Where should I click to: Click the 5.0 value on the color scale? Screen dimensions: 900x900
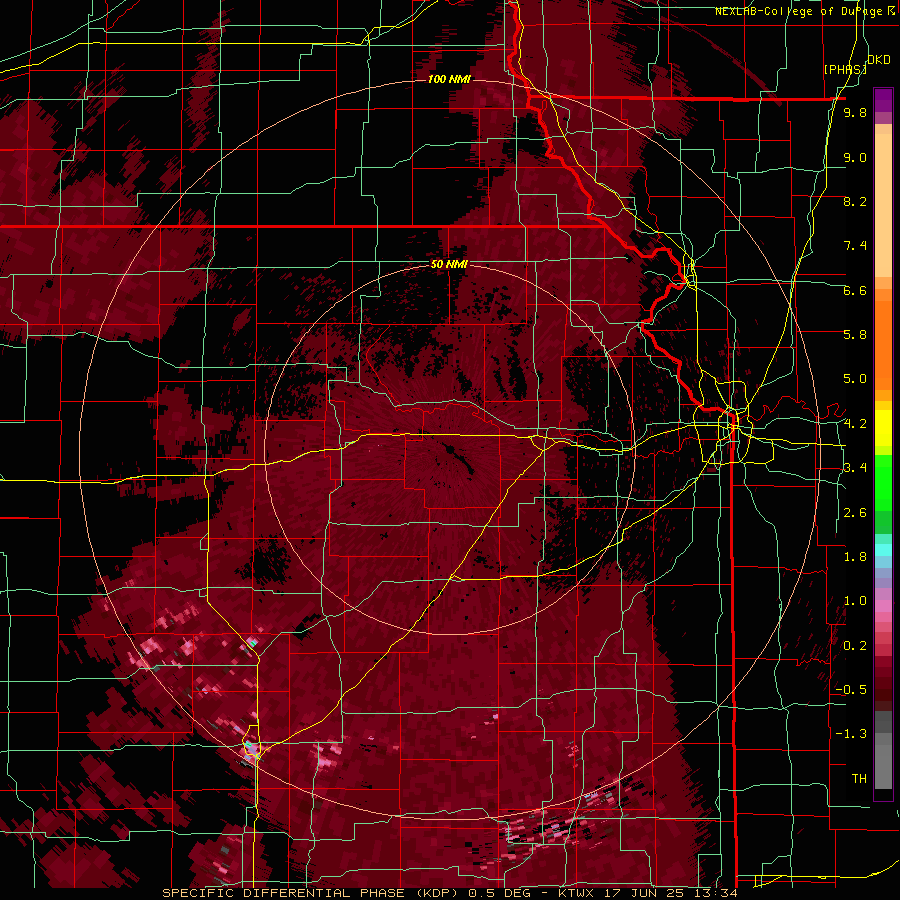pos(855,379)
